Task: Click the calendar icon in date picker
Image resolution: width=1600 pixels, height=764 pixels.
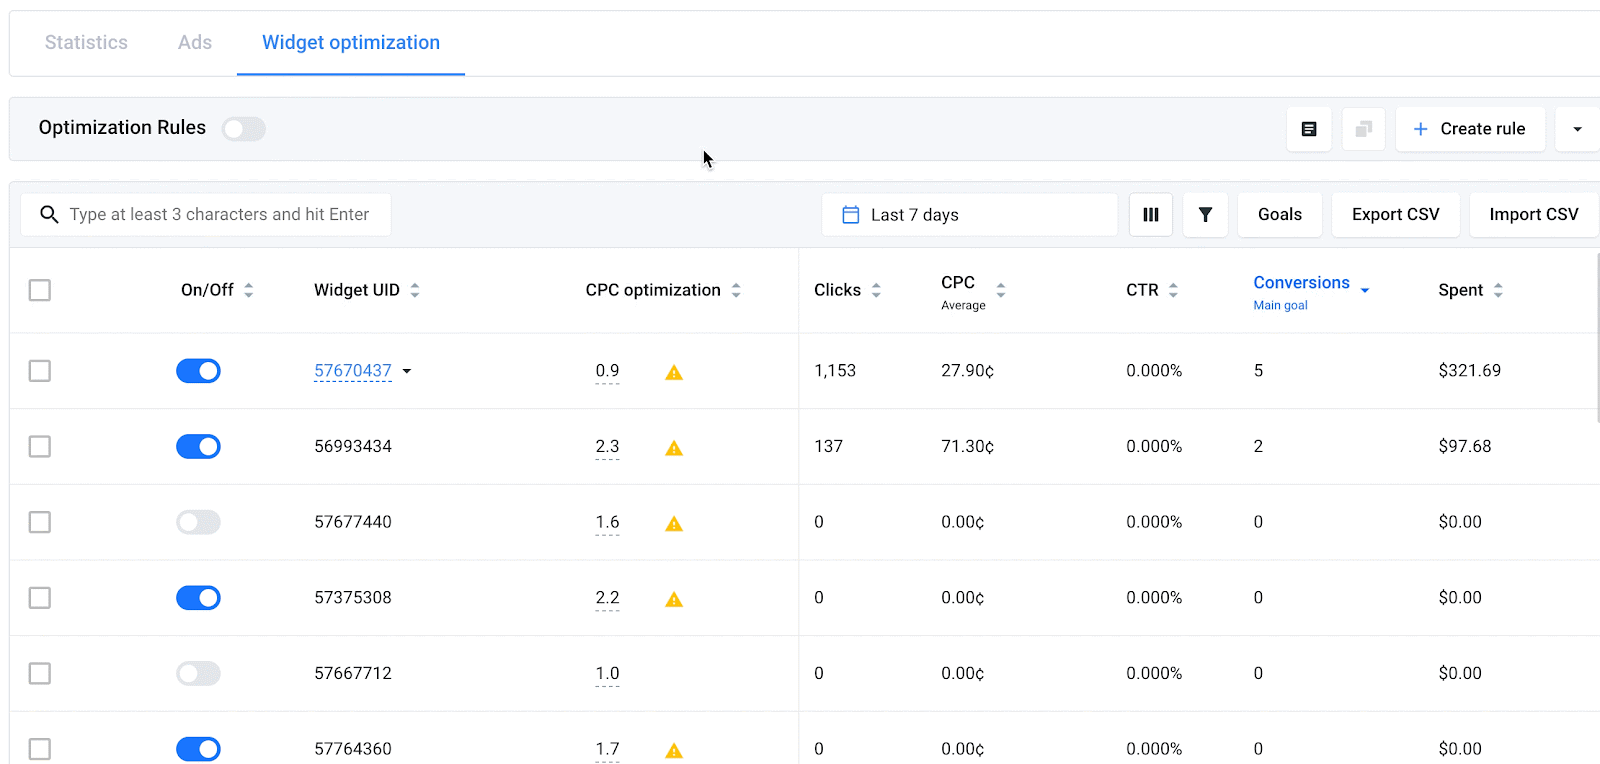Action: 851,215
